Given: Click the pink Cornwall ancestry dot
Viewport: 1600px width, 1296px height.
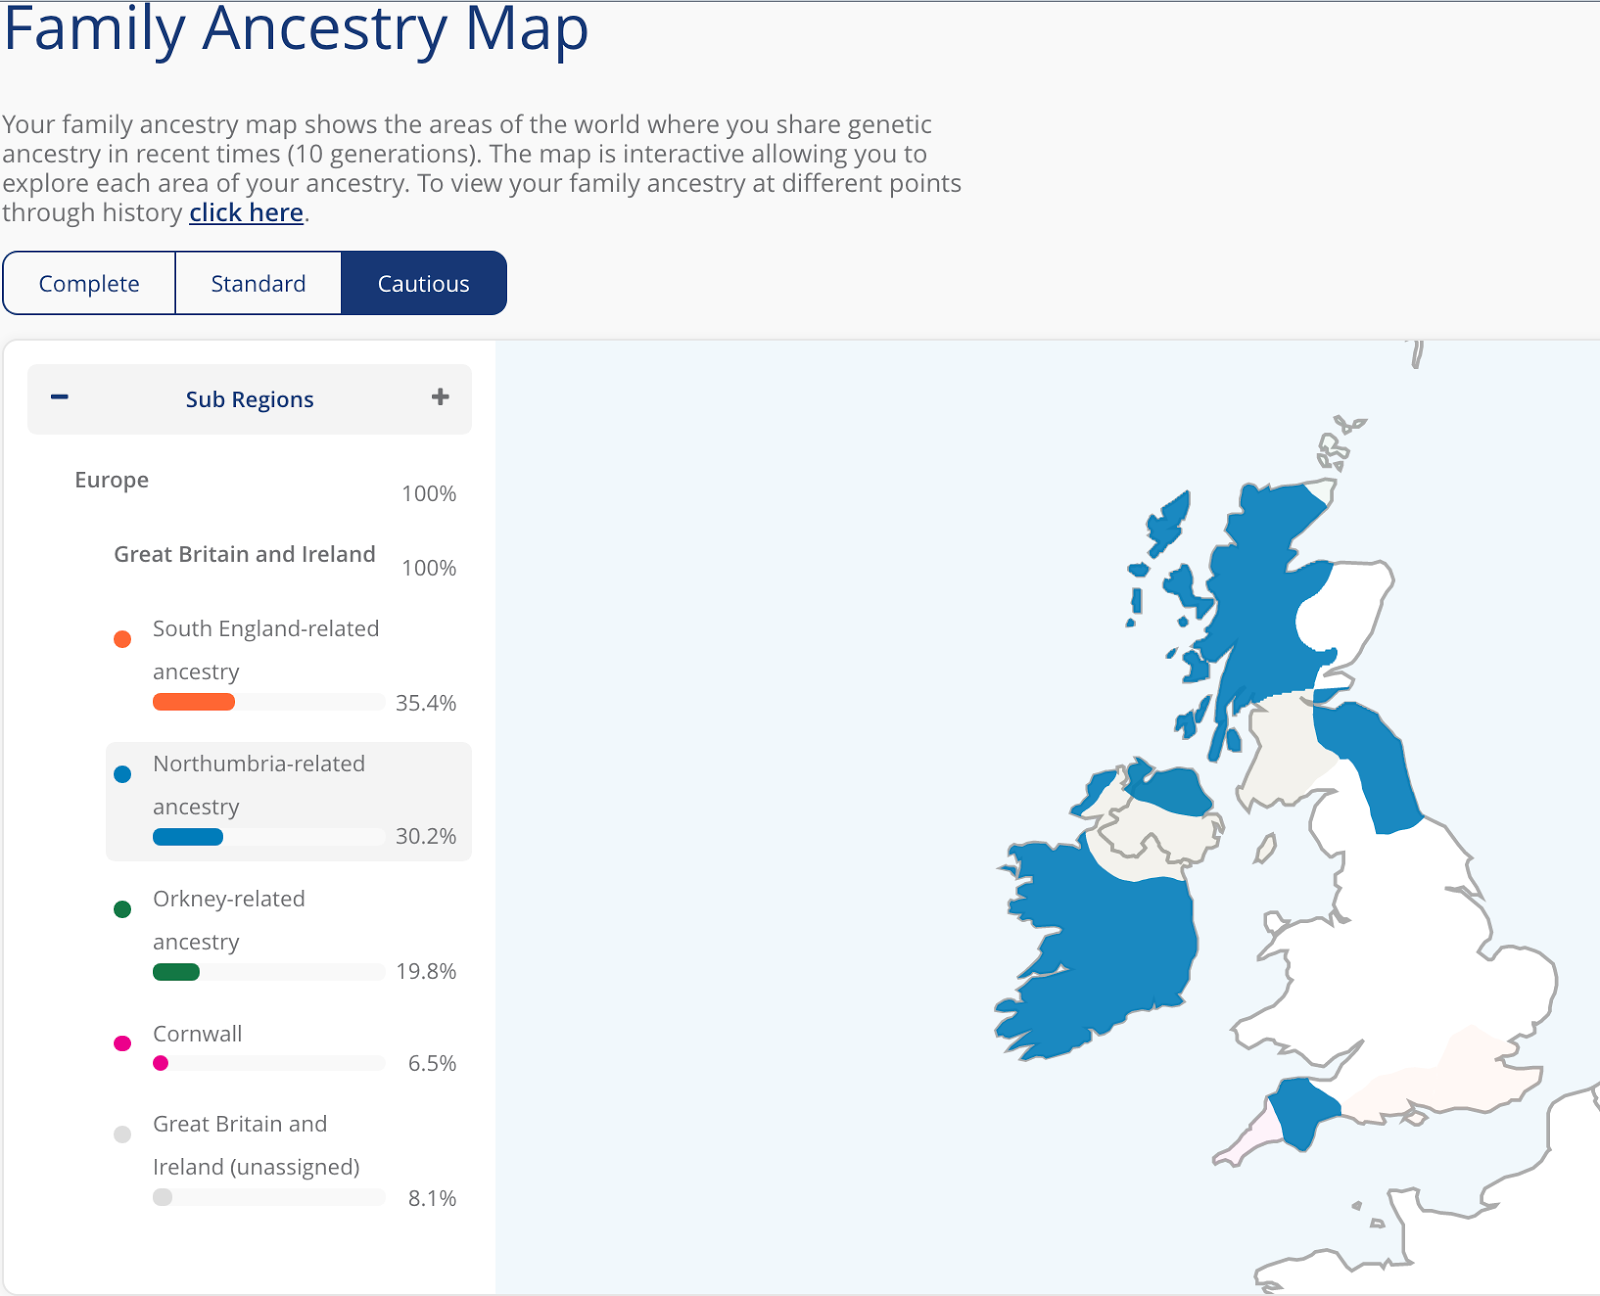Looking at the screenshot, I should click(x=122, y=1043).
